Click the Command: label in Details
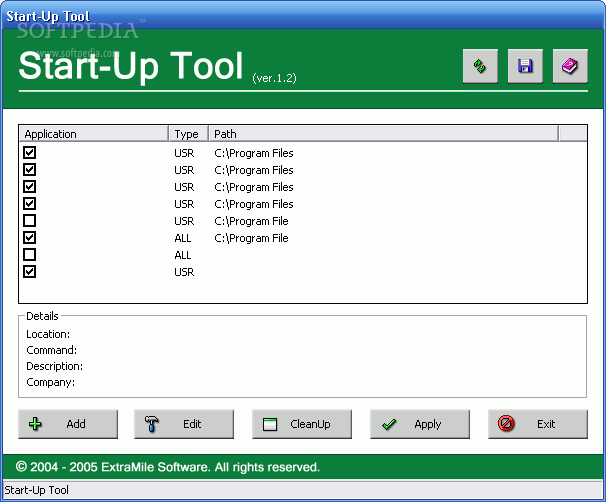The height and width of the screenshot is (502, 606). click(51, 350)
